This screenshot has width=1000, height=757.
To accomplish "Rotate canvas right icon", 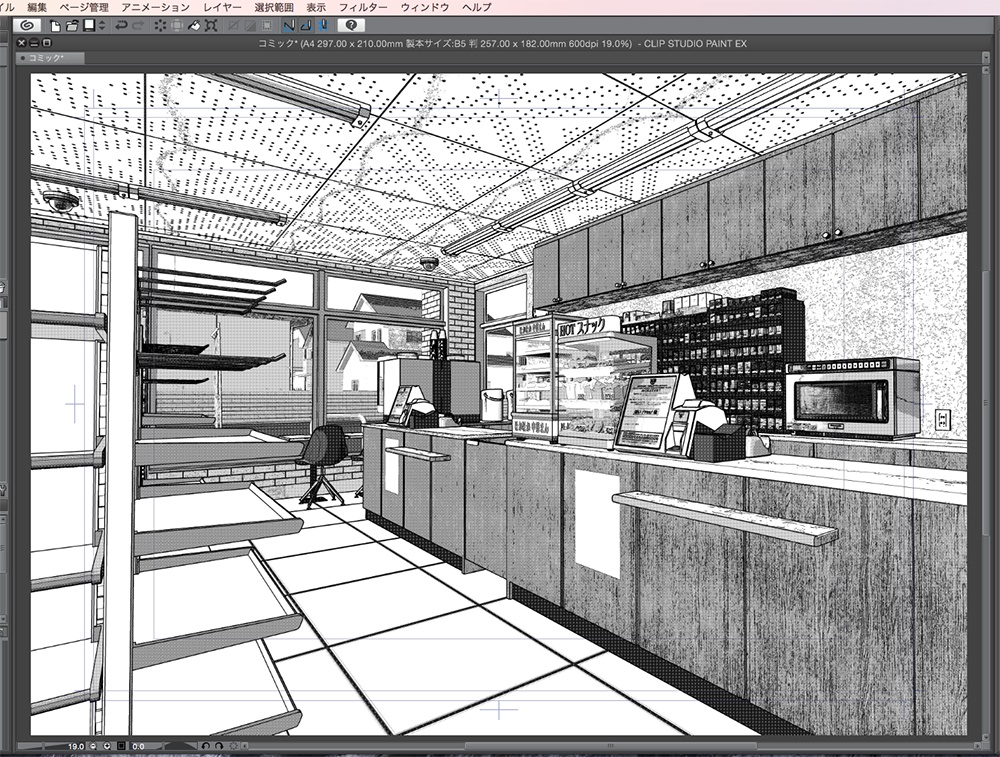I will tap(219, 746).
